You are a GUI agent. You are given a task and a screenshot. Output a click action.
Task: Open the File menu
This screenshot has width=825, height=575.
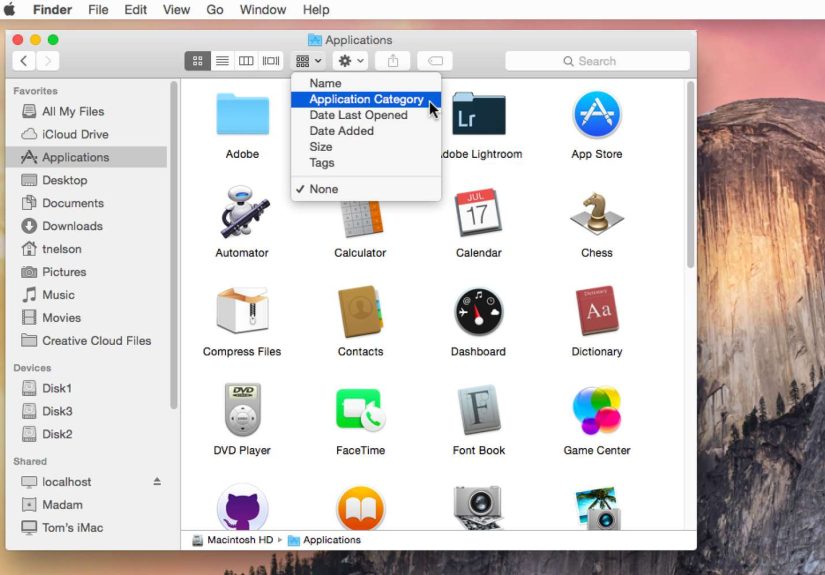click(98, 9)
